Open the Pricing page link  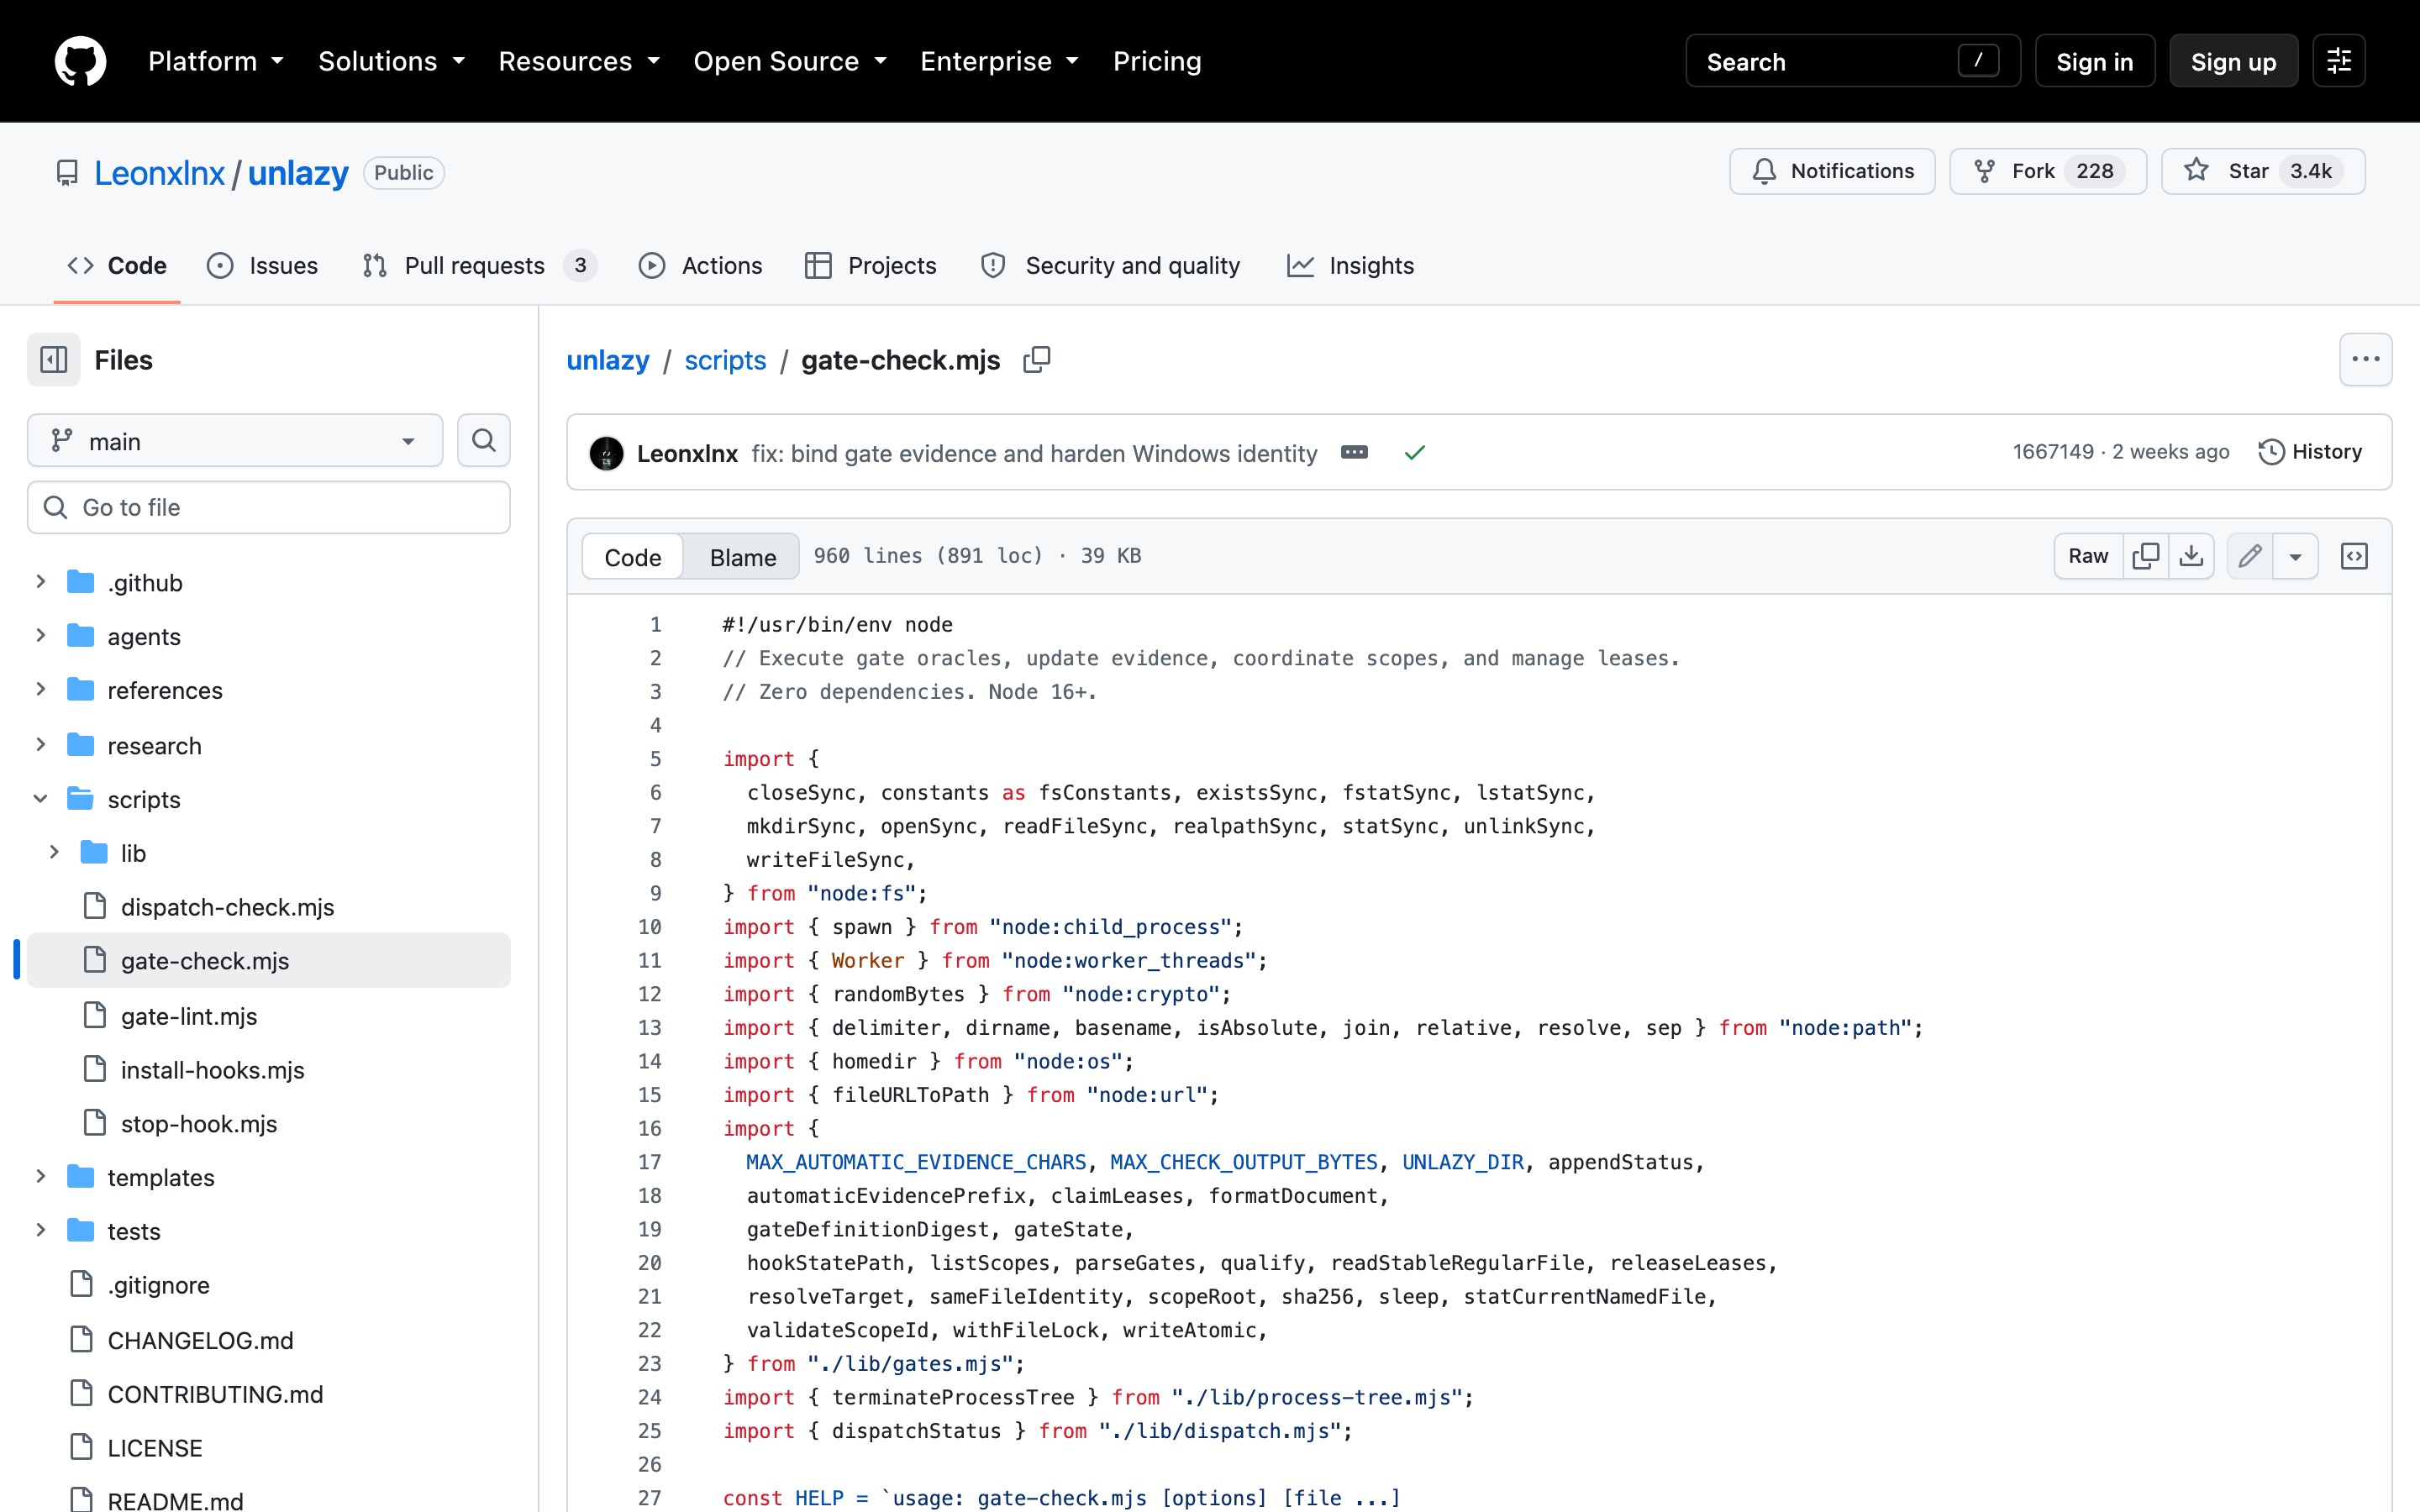(x=1157, y=61)
